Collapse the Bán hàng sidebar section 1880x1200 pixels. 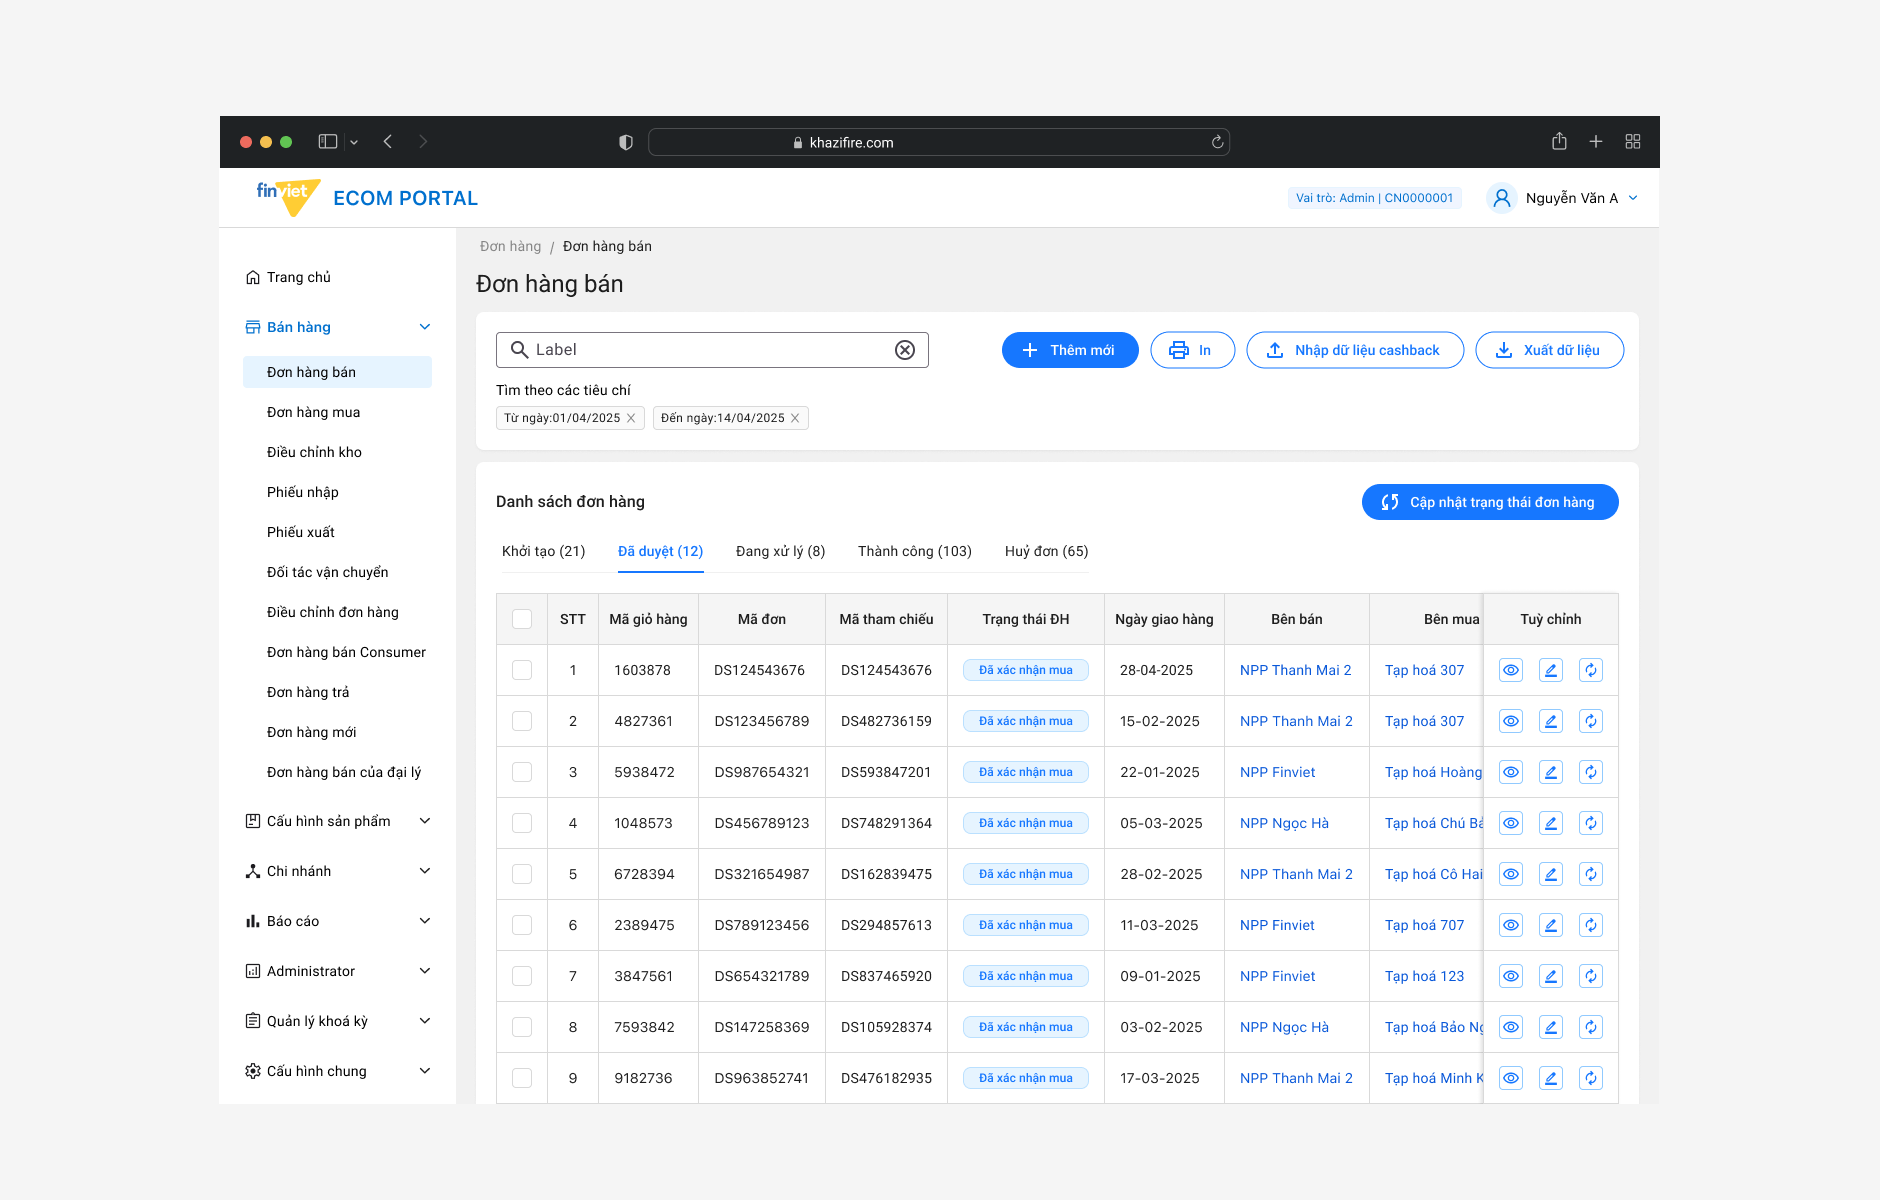pyautogui.click(x=425, y=327)
